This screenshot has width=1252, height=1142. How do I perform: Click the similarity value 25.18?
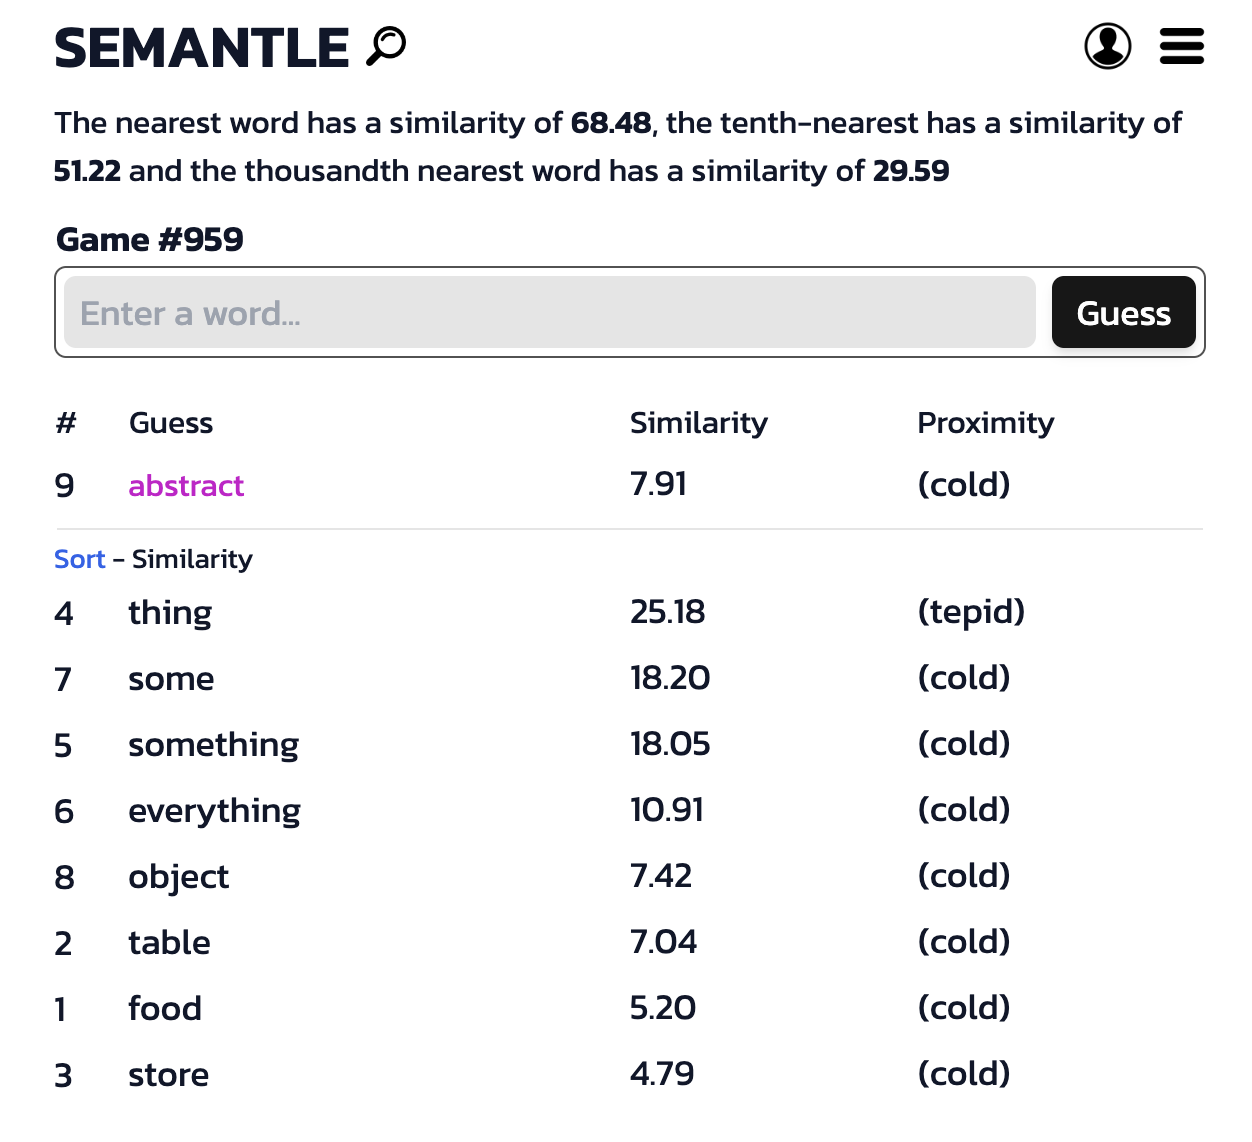[669, 612]
